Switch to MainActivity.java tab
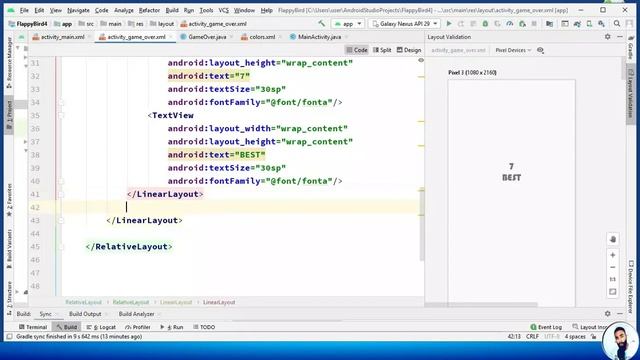640x360 pixels. 319,37
